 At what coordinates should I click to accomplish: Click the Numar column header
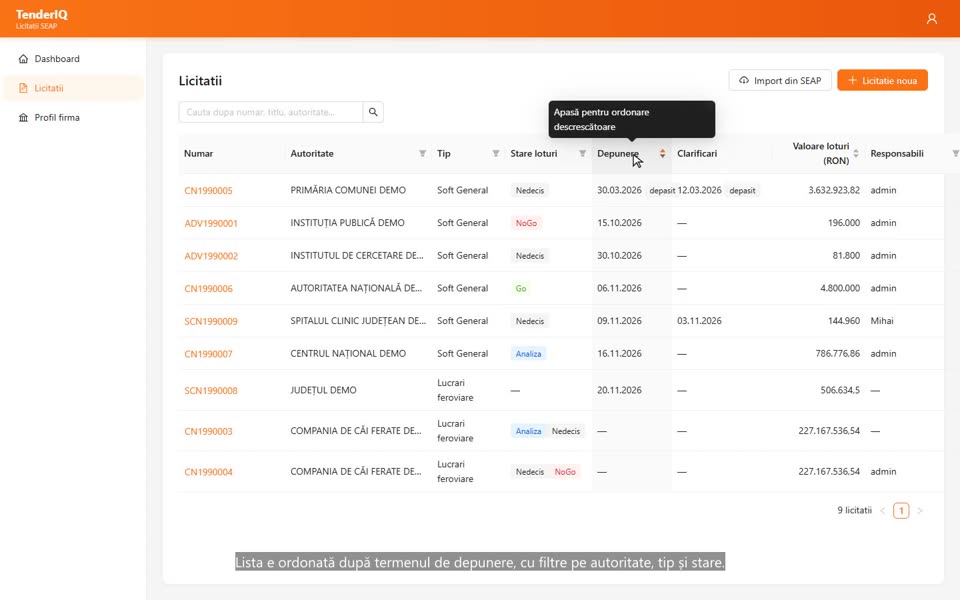(198, 154)
